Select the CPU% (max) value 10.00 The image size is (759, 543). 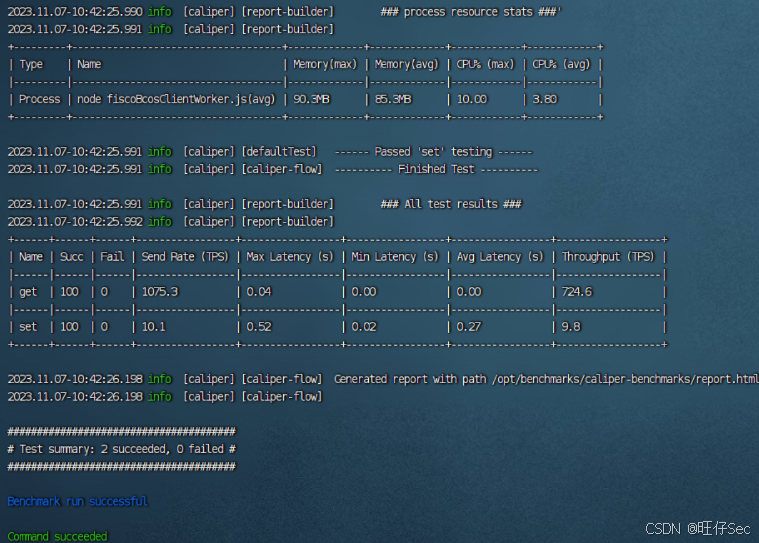[x=472, y=99]
